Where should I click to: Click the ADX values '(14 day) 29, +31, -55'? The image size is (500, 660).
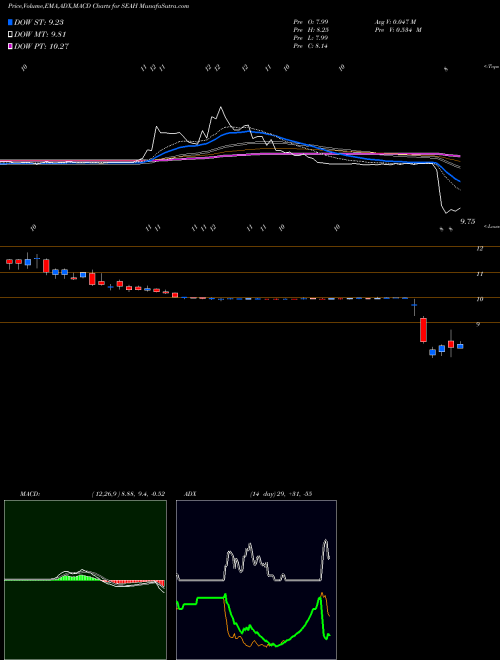click(x=281, y=494)
